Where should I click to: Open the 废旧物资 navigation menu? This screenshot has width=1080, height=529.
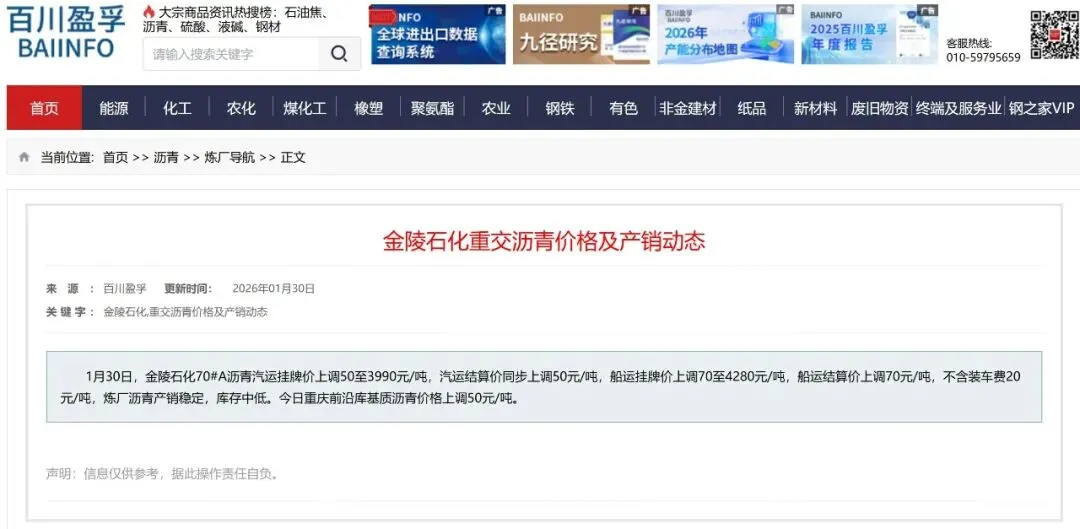879,108
